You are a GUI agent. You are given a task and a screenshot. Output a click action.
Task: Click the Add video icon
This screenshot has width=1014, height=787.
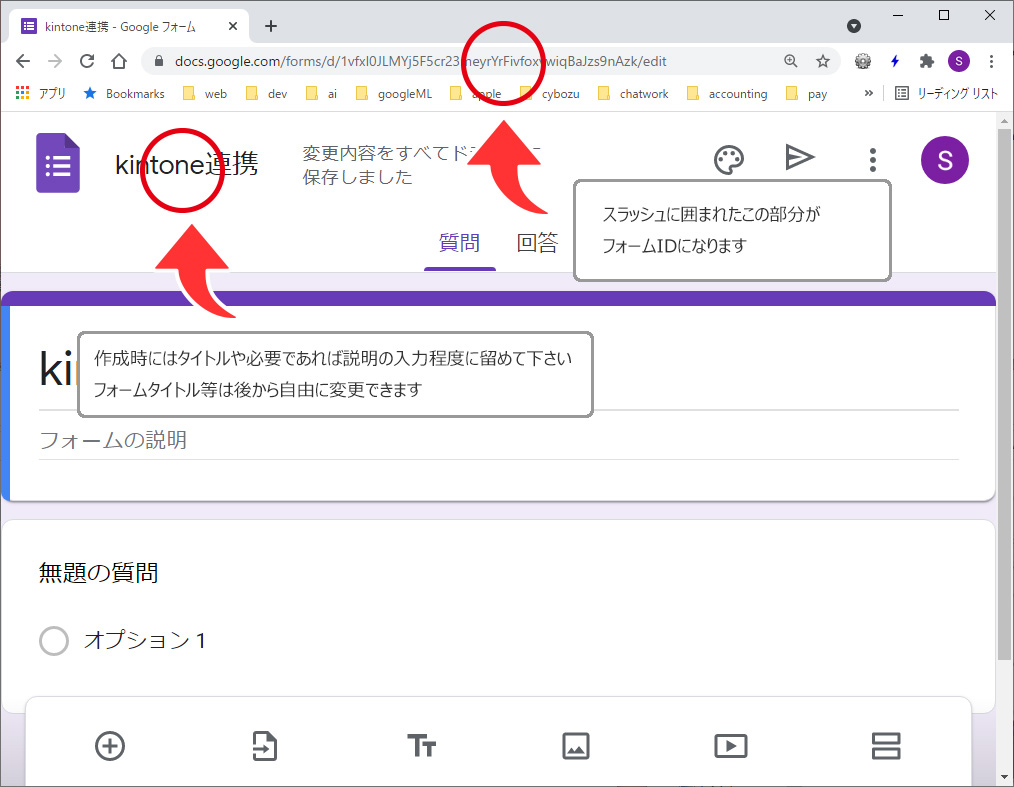pos(731,746)
